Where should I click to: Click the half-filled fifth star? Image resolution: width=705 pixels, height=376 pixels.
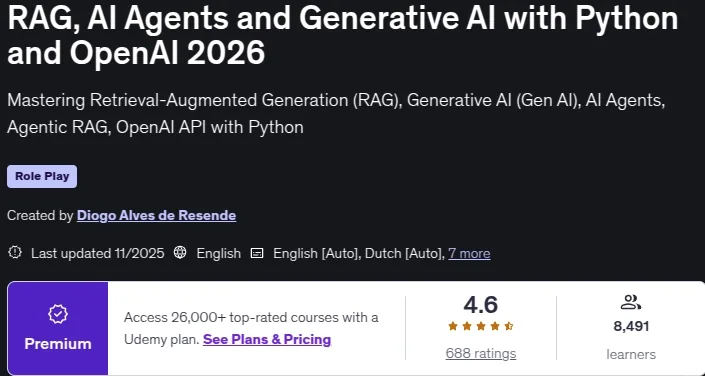(509, 326)
